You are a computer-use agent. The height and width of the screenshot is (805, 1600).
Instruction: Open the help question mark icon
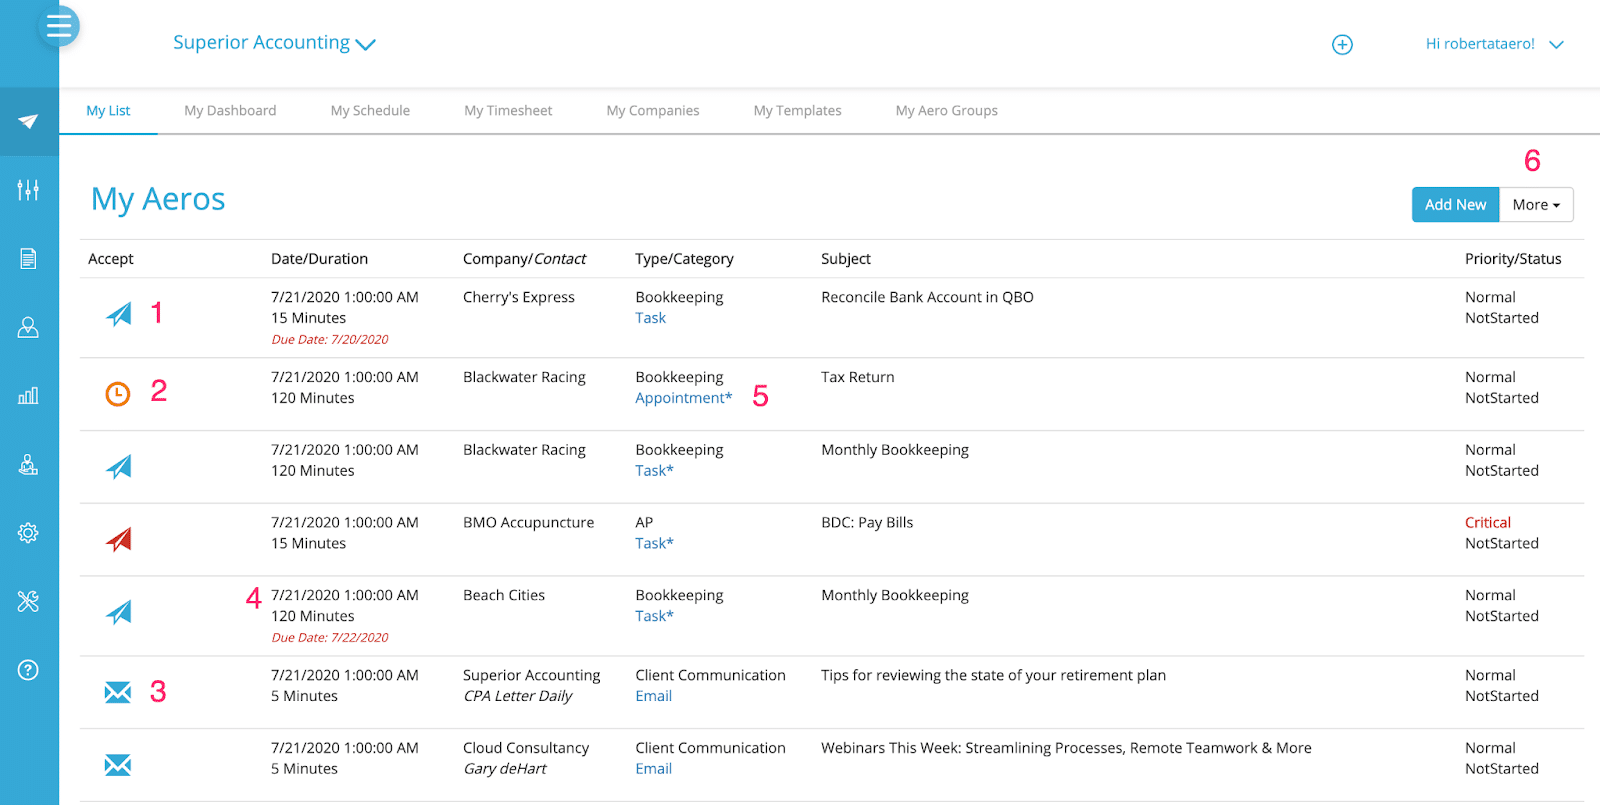click(28, 670)
